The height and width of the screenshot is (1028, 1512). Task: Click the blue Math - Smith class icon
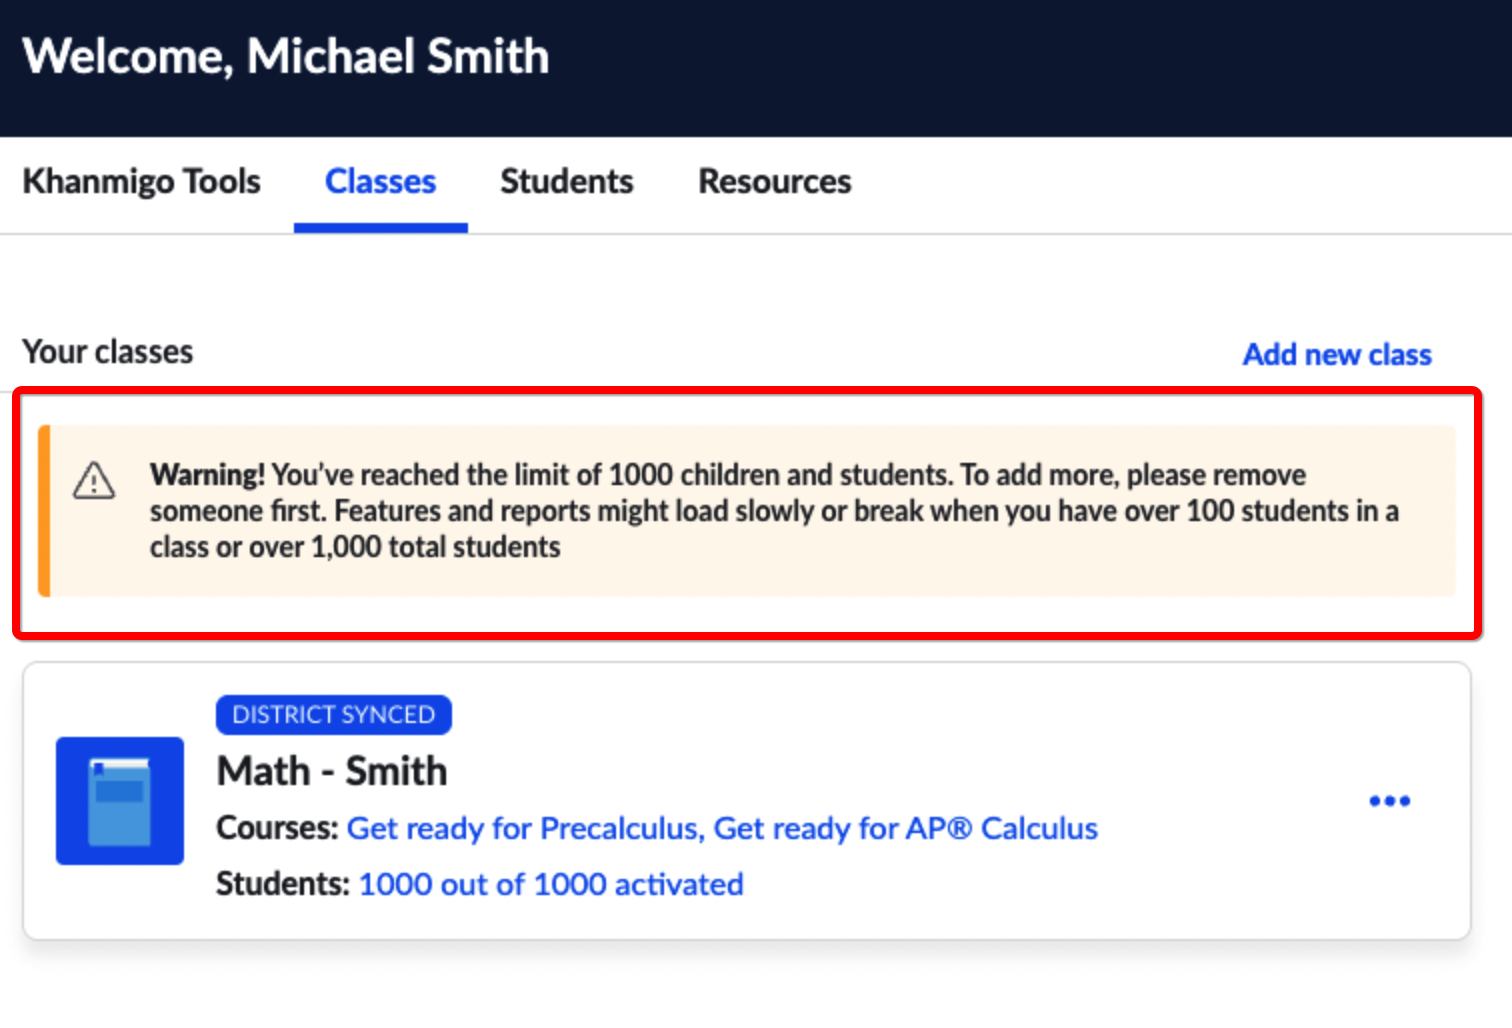point(120,801)
